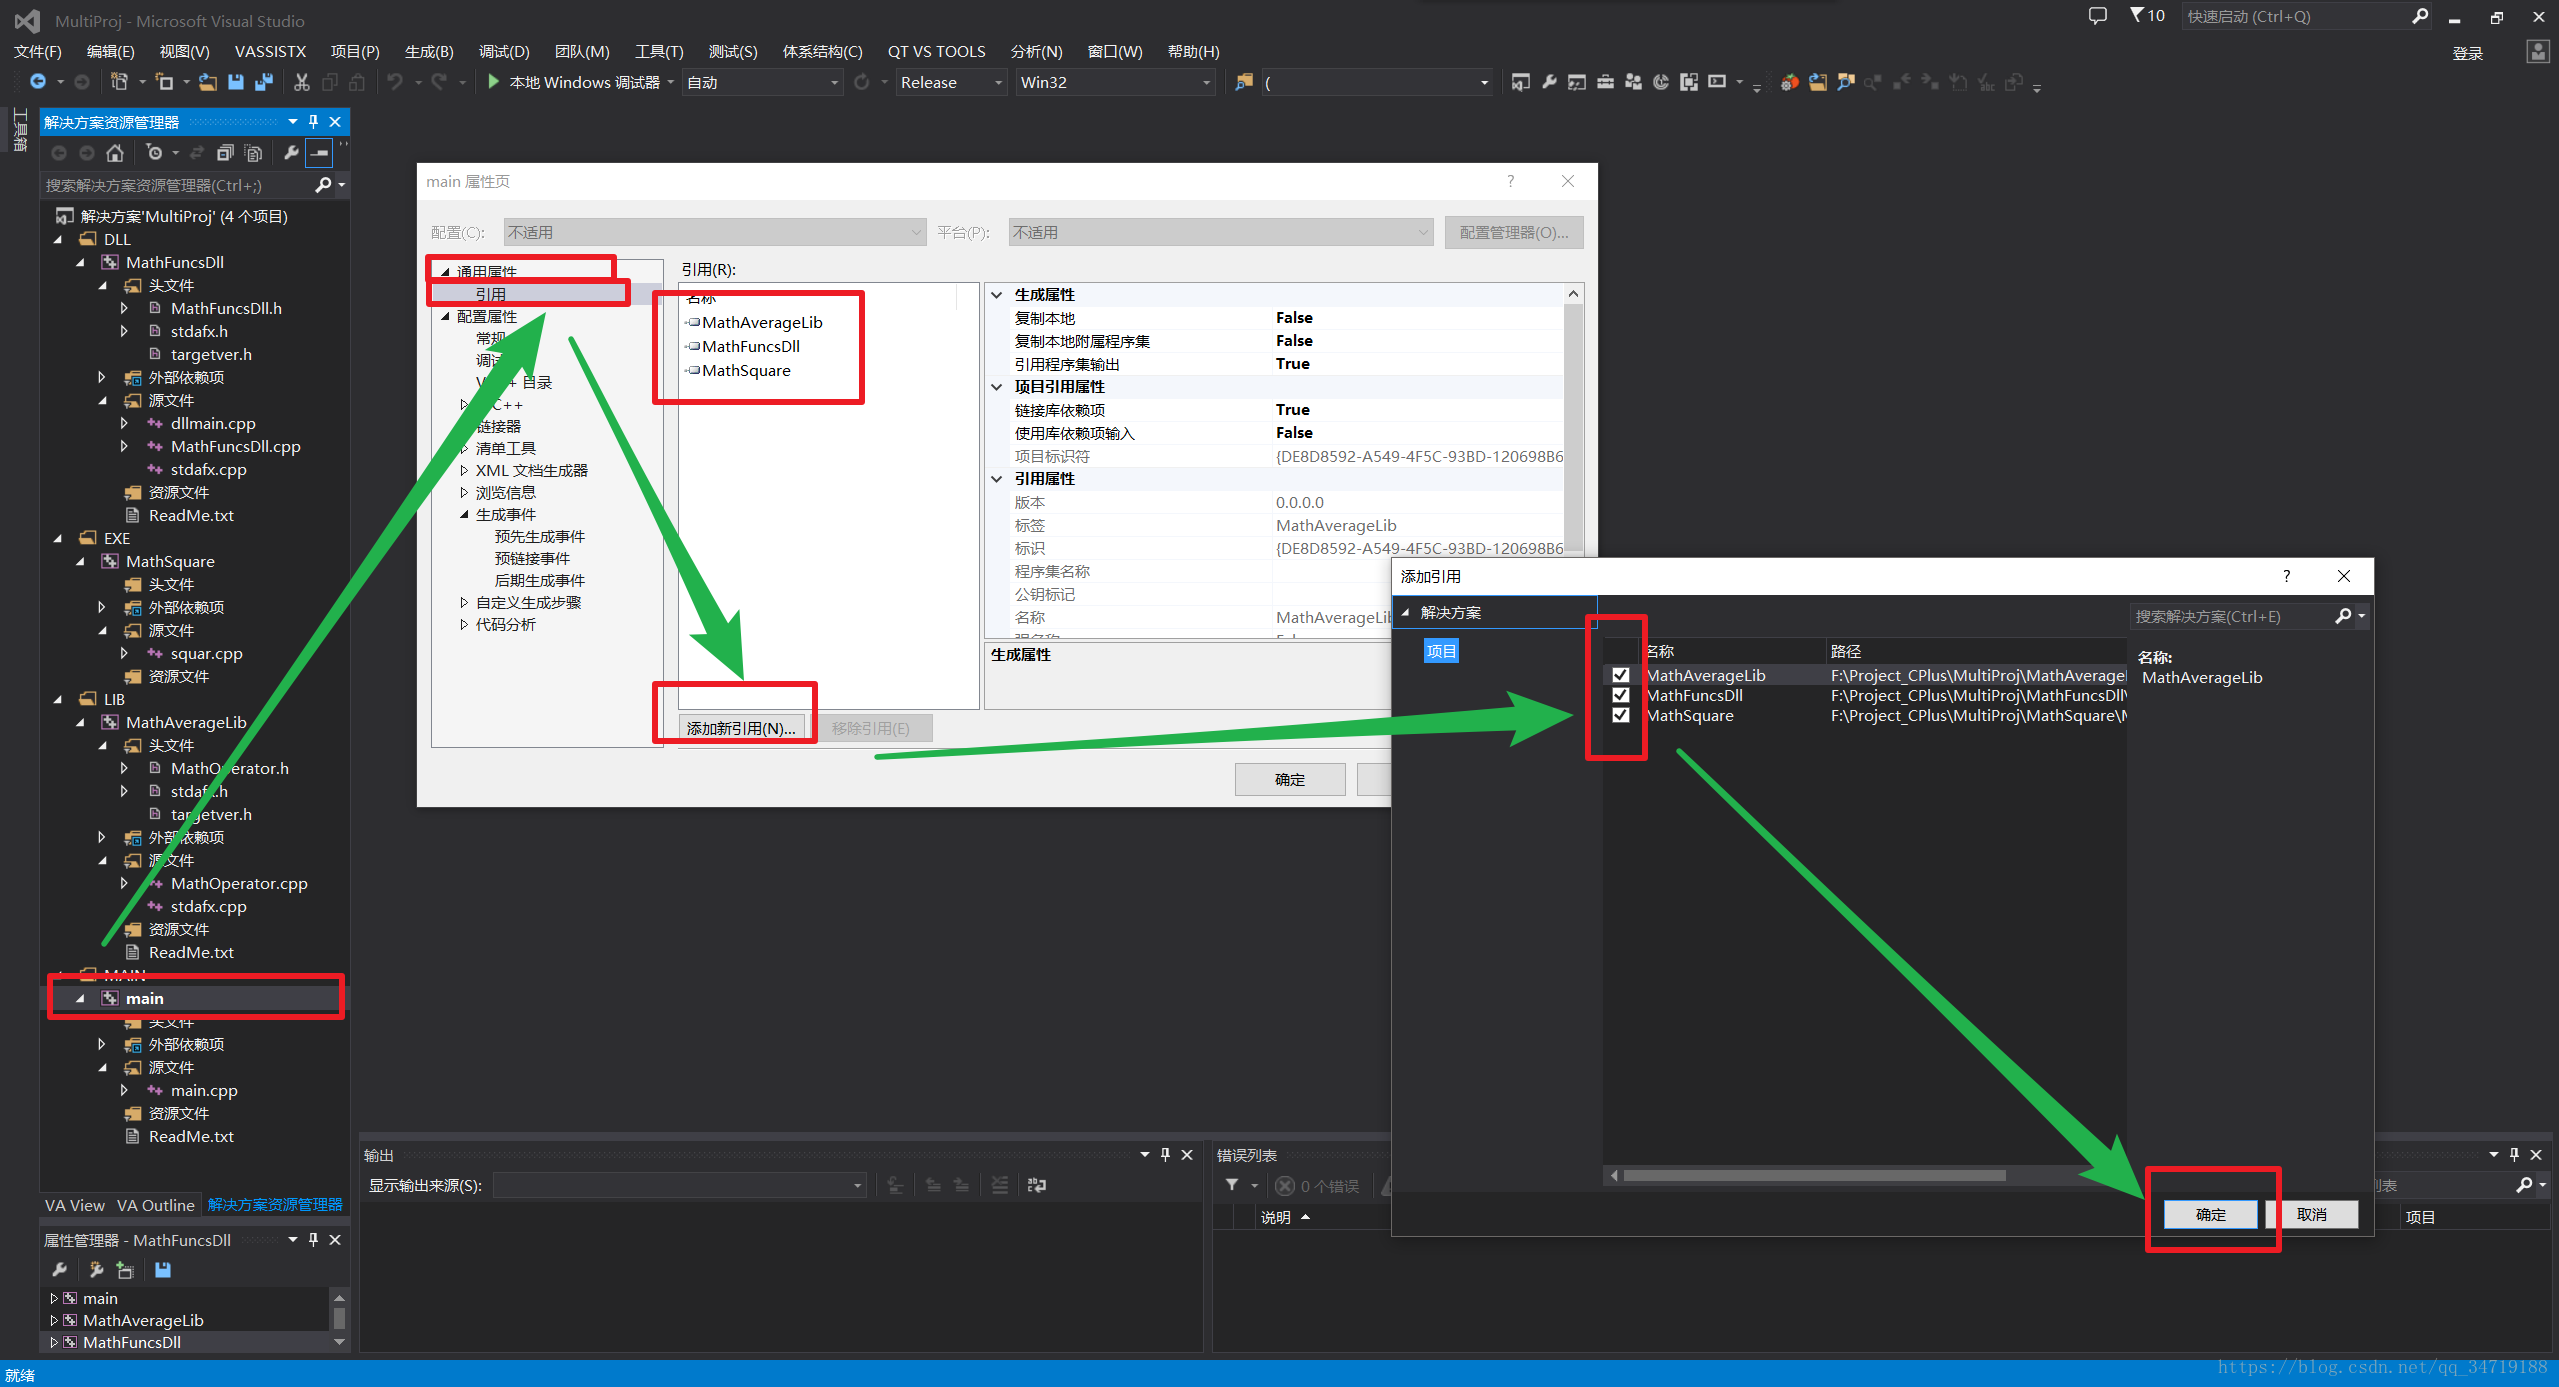The height and width of the screenshot is (1387, 2559).
Task: Click the Add Reference horizontal scrollbar thumb
Action: 1814,1176
